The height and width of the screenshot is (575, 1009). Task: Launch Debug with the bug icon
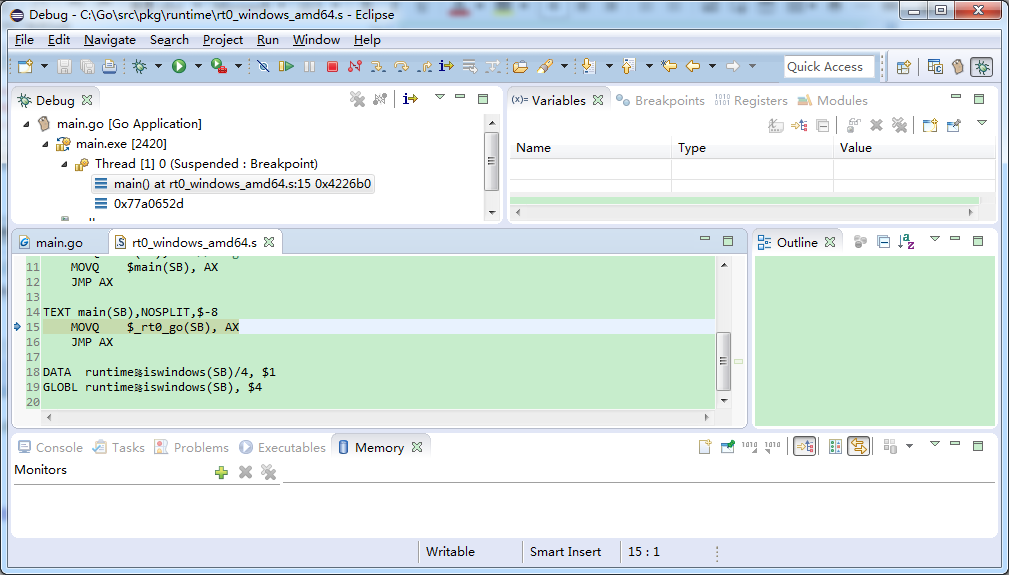tap(139, 66)
